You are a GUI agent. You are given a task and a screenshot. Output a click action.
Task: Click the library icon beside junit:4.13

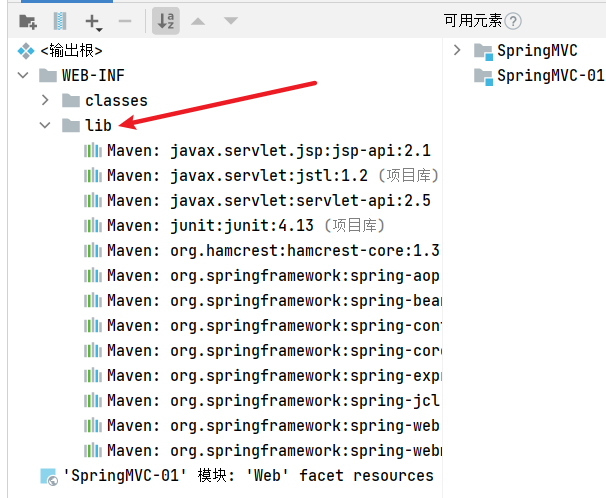[93, 225]
